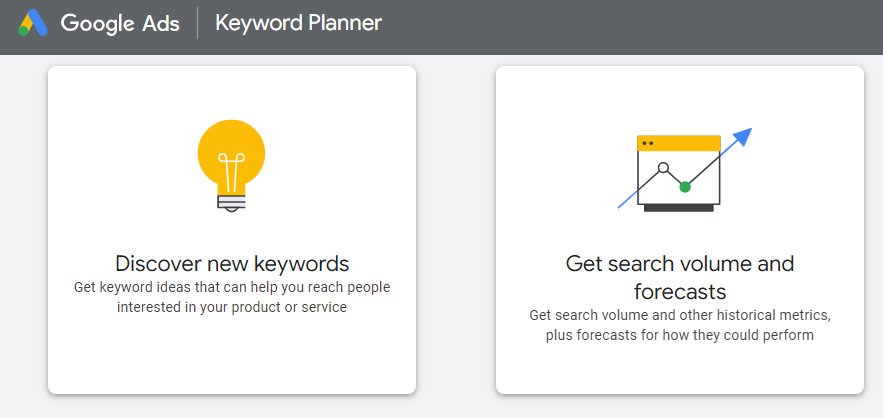This screenshot has width=883, height=418.
Task: Click the dark stand under the chart illustration
Action: (679, 208)
